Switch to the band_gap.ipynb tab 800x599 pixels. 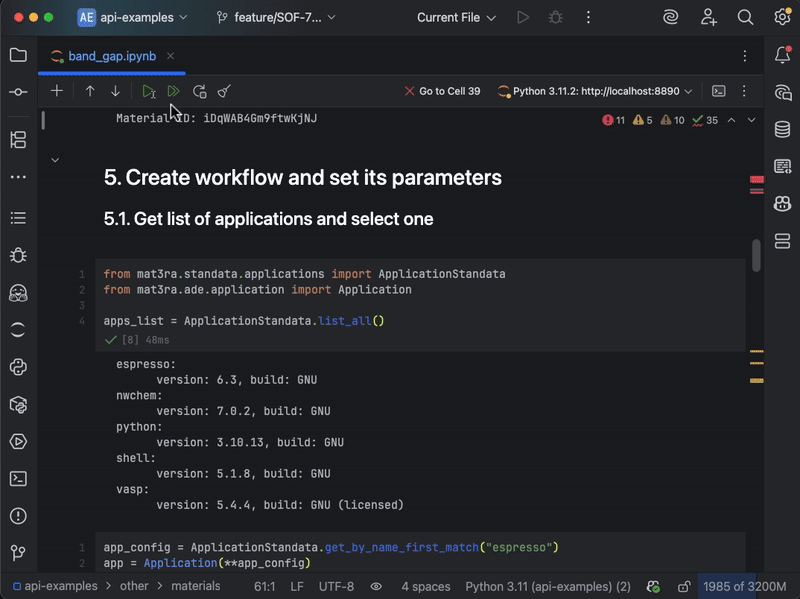pos(111,56)
